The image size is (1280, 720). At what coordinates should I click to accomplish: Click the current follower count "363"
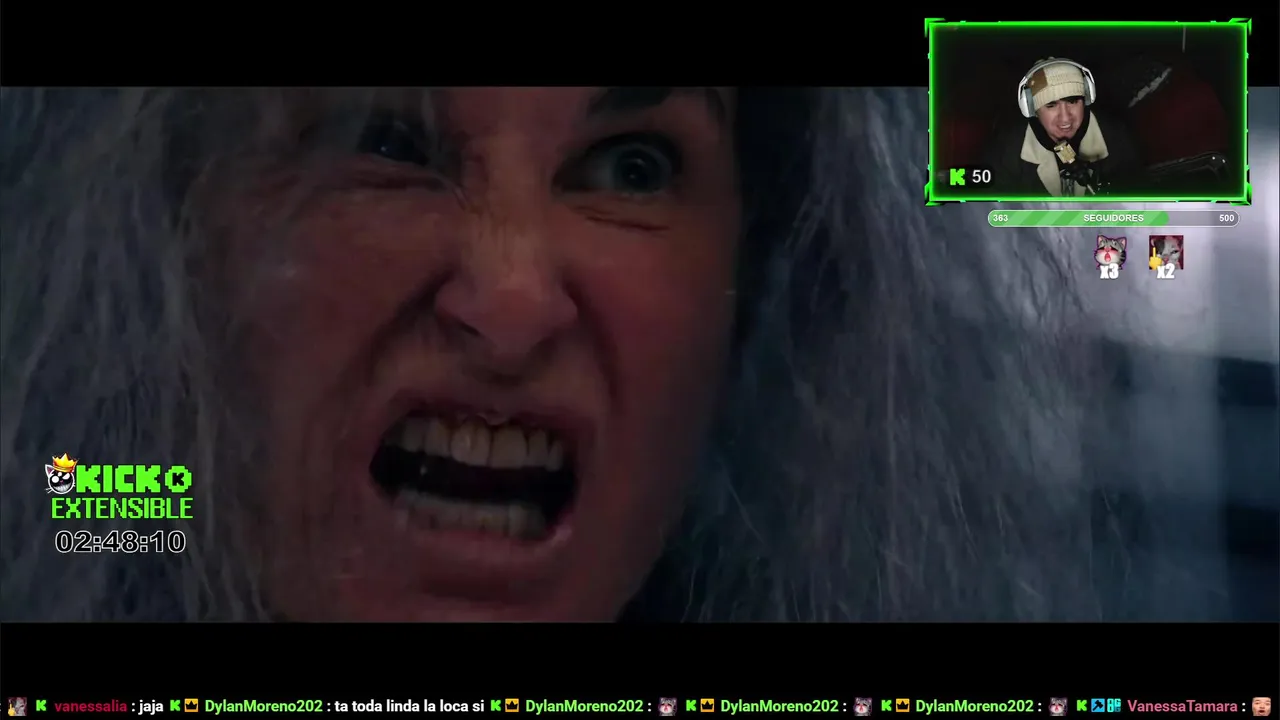point(1000,218)
